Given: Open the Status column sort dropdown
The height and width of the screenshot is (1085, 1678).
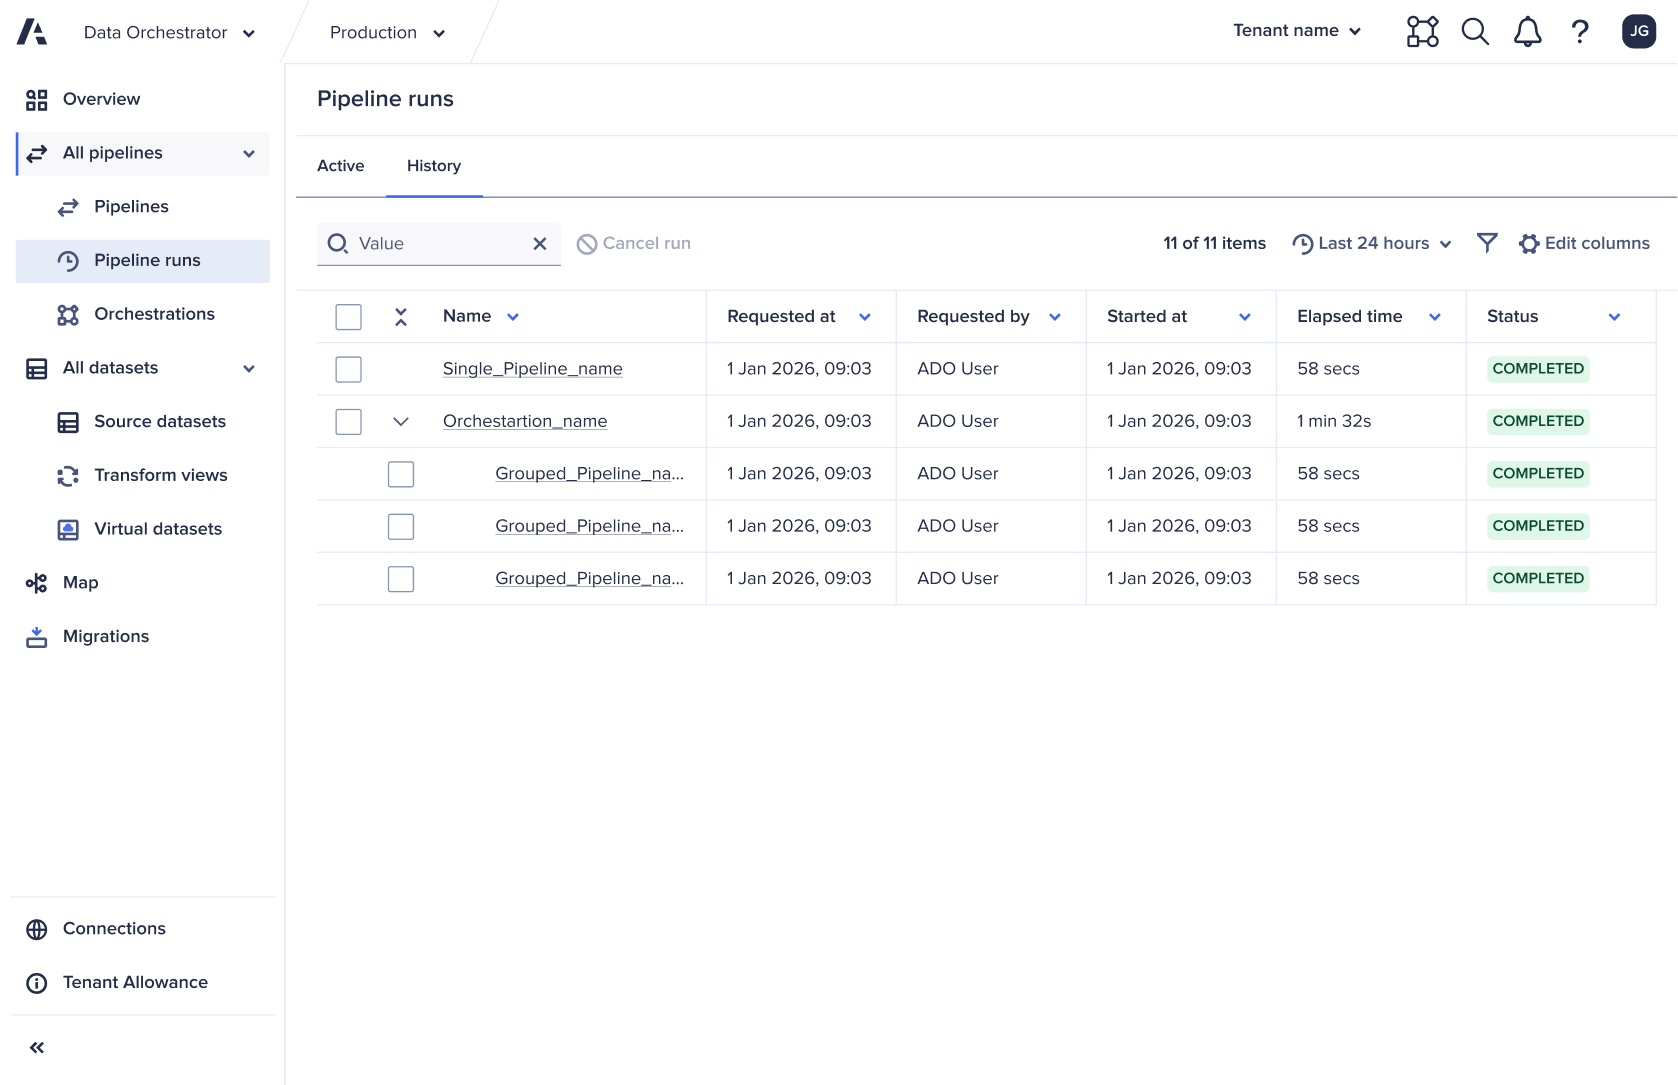Looking at the screenshot, I should (x=1614, y=317).
